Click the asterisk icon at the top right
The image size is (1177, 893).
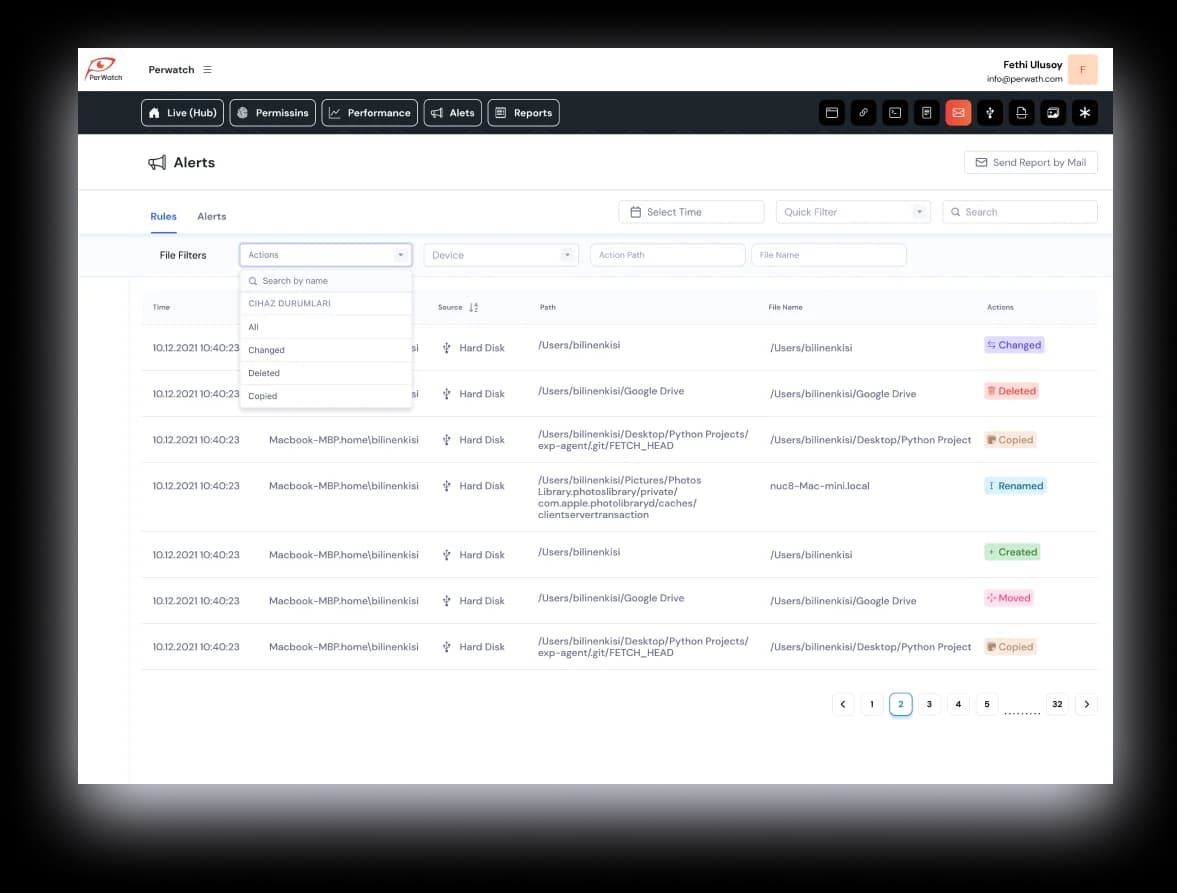tap(1085, 113)
